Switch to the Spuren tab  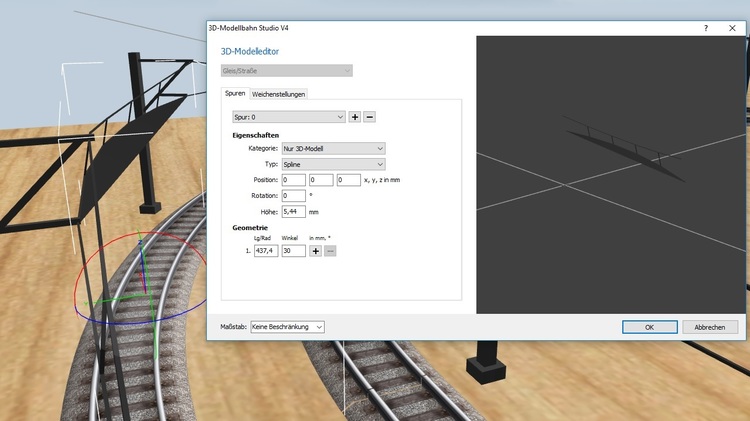[235, 93]
